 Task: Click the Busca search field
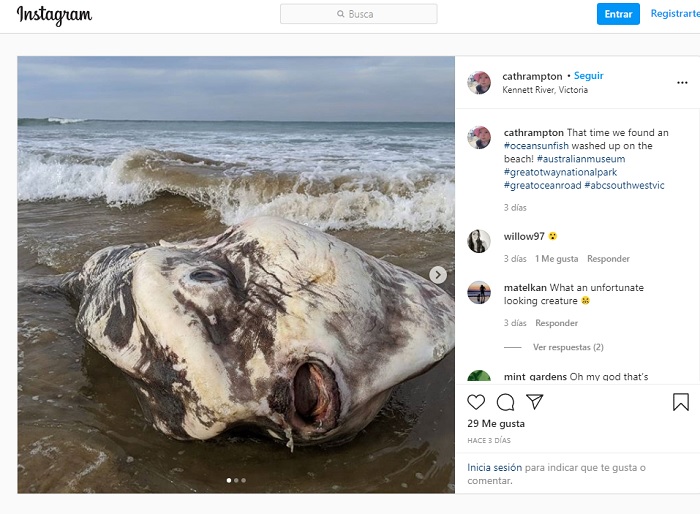pos(359,14)
